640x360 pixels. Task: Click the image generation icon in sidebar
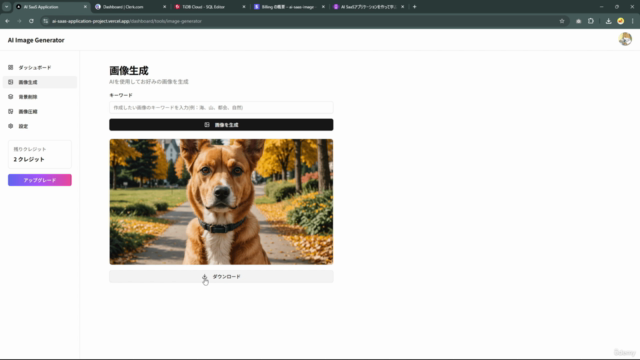[11, 82]
